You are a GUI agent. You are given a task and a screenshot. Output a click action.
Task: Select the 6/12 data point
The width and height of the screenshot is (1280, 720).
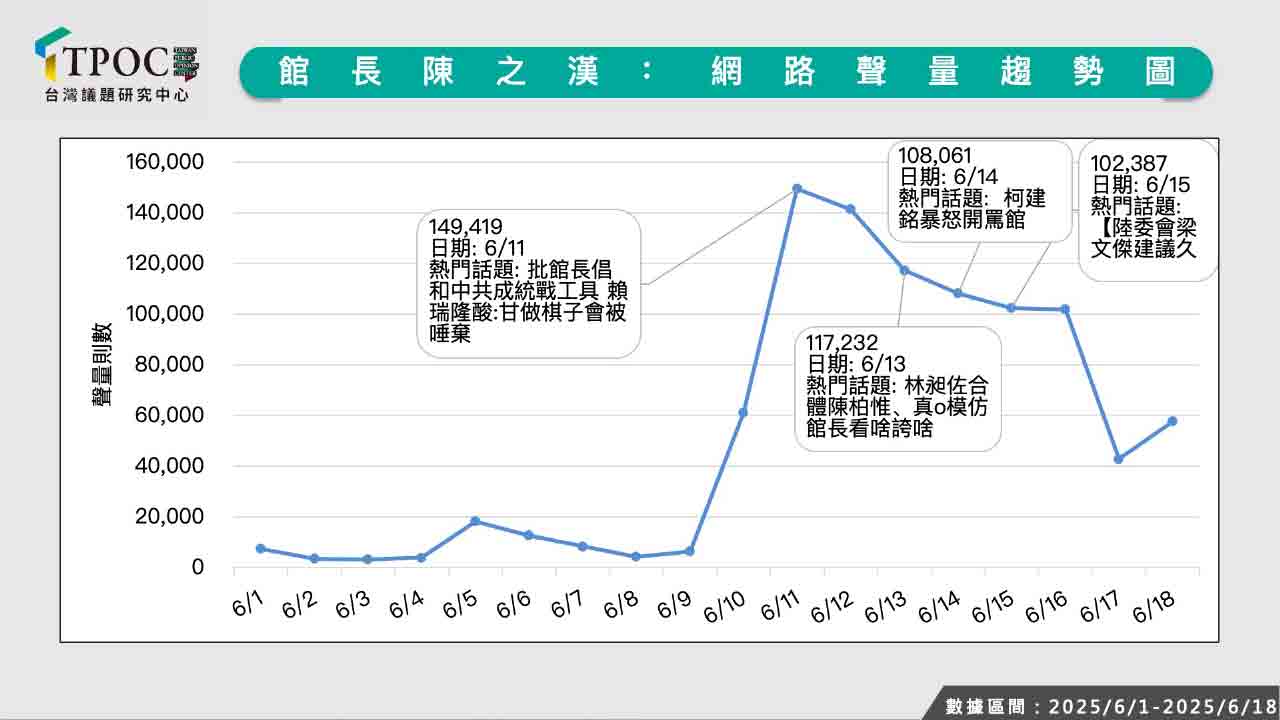(x=850, y=209)
